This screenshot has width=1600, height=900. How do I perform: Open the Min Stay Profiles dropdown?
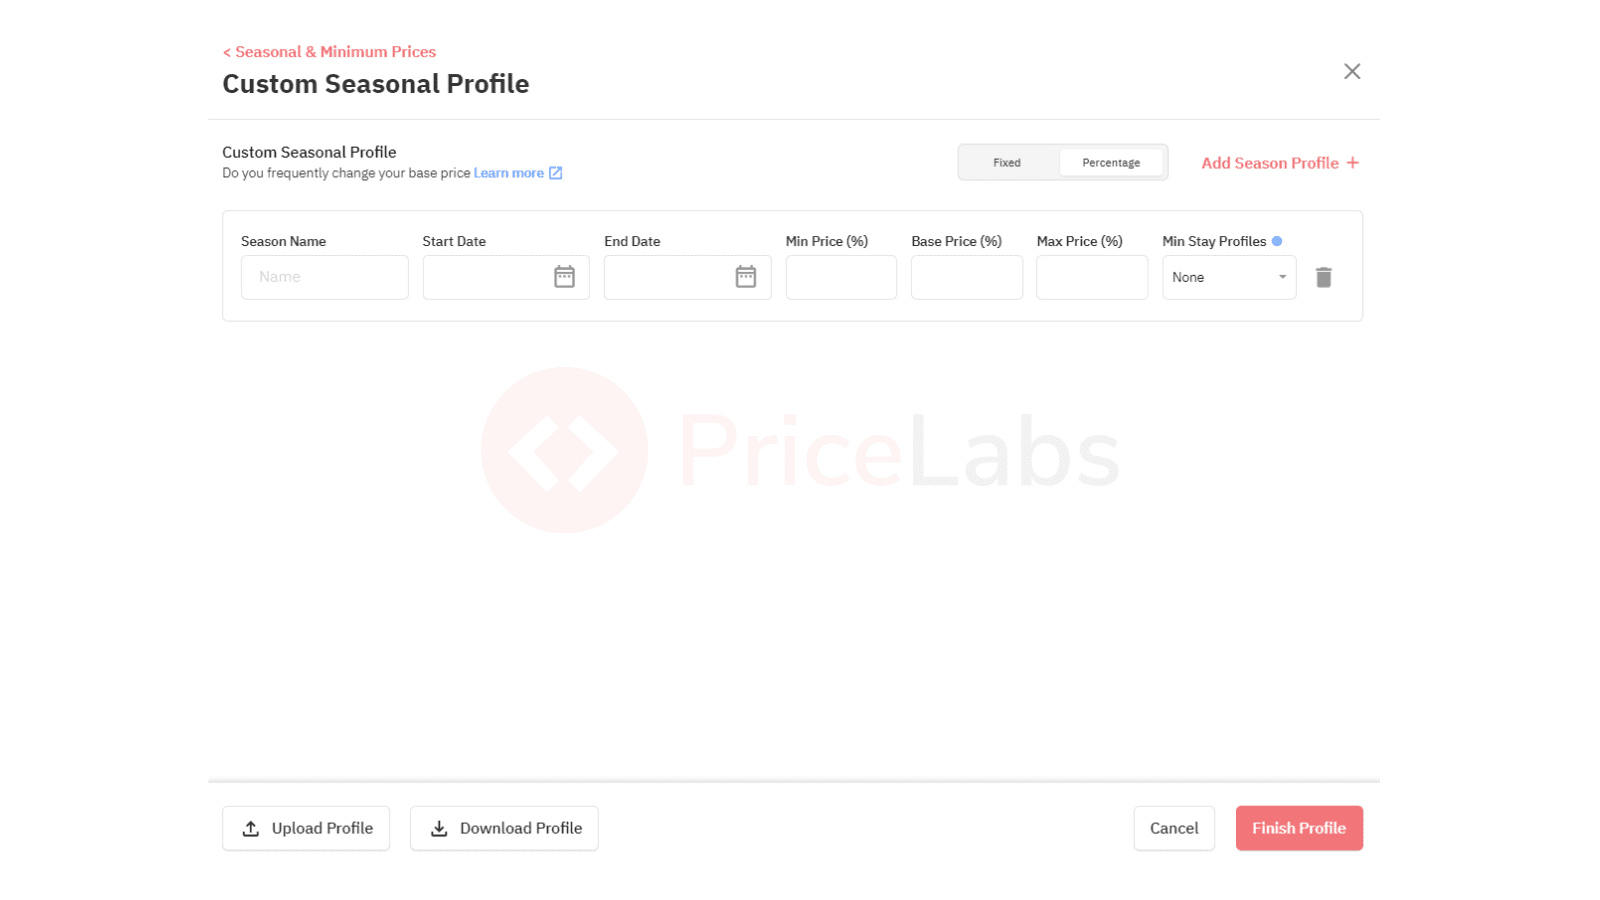(1229, 277)
